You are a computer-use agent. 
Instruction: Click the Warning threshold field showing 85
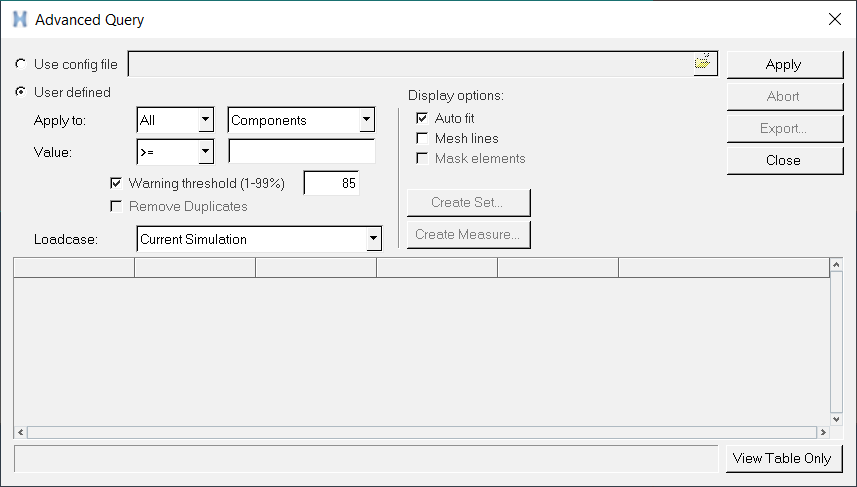332,183
